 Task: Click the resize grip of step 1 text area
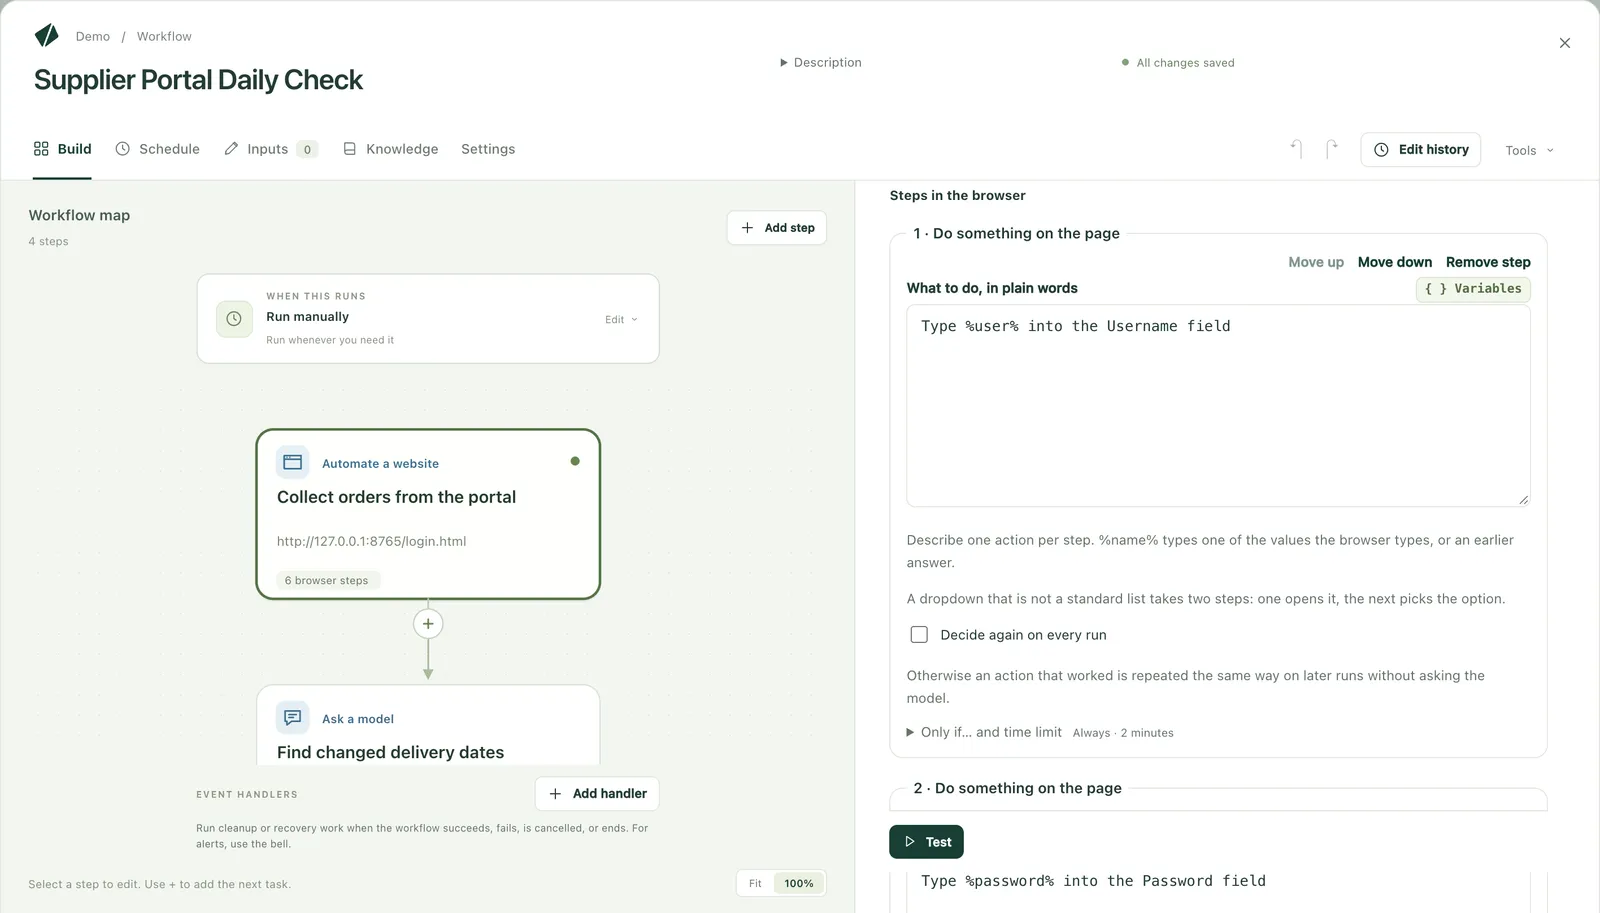tap(1523, 499)
